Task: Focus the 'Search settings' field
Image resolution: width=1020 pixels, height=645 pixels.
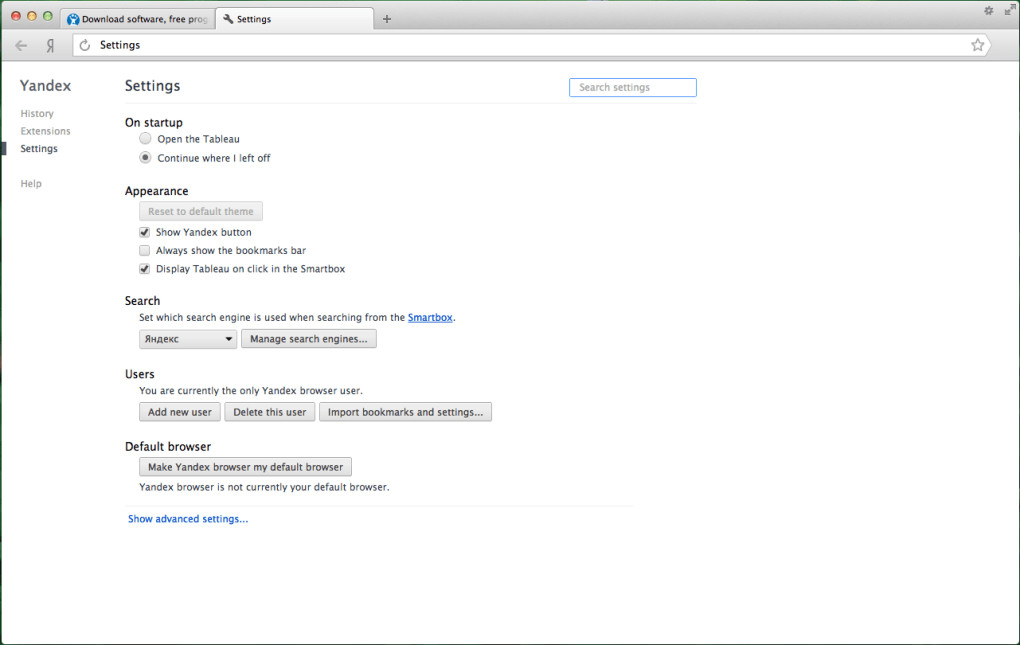Action: [x=633, y=88]
